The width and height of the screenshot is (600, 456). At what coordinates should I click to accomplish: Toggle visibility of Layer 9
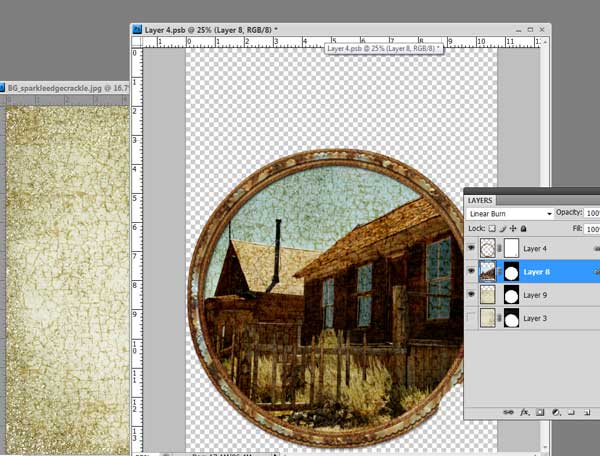[472, 295]
